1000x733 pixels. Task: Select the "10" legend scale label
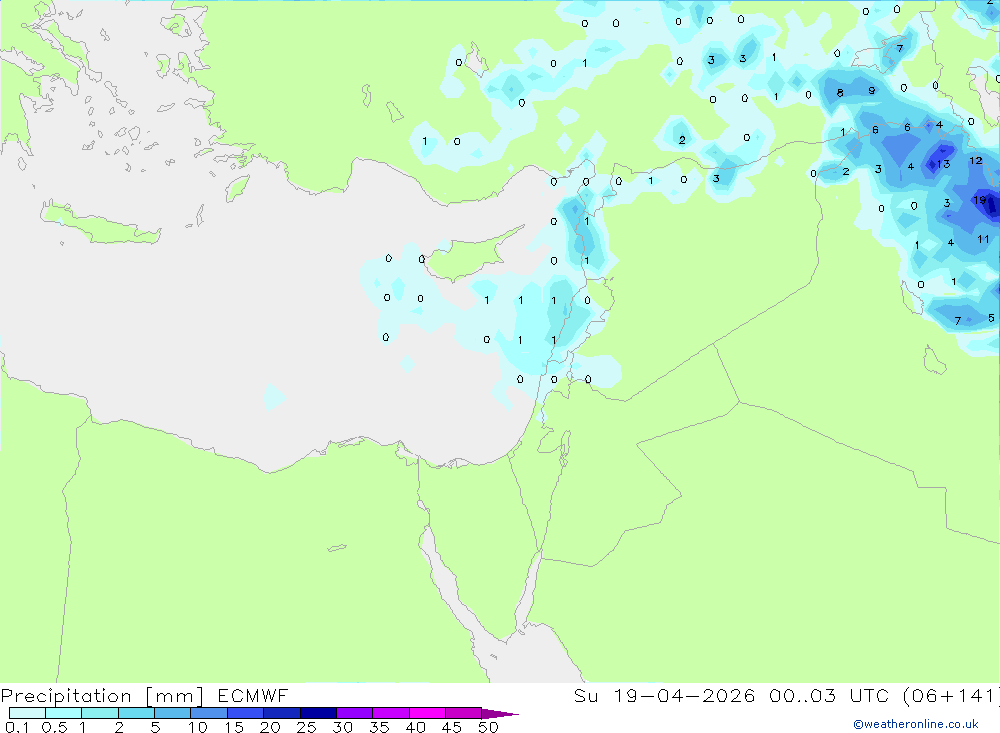tap(197, 727)
